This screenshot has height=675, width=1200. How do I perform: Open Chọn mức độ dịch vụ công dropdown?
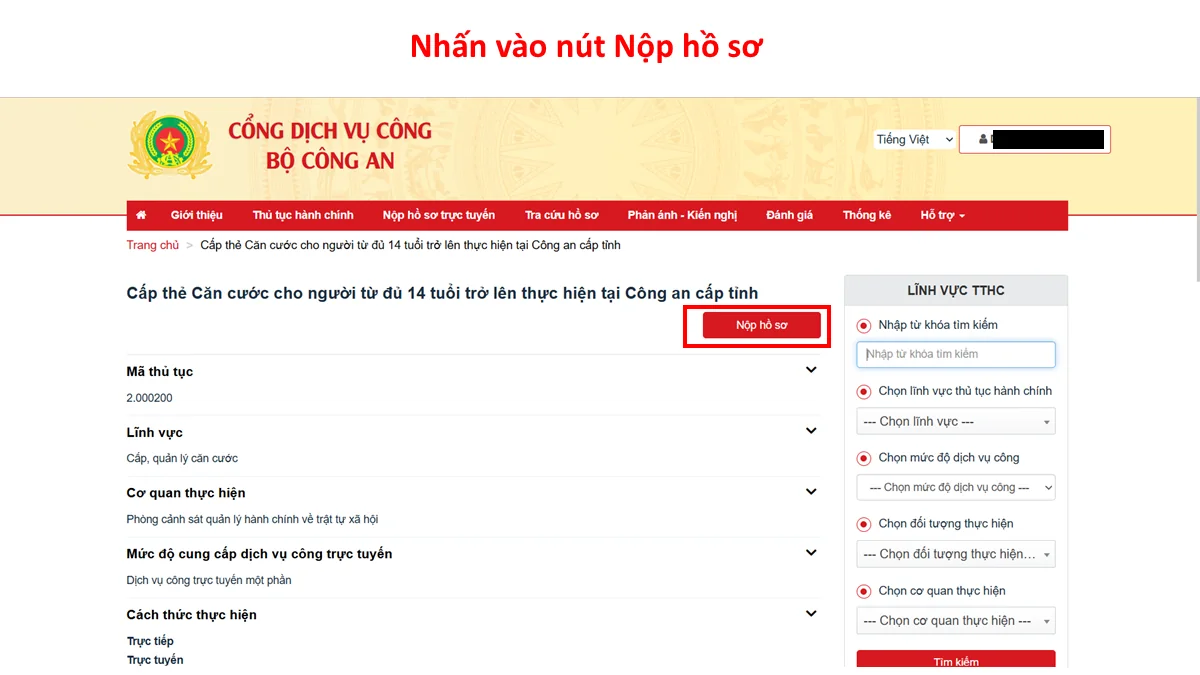click(956, 488)
